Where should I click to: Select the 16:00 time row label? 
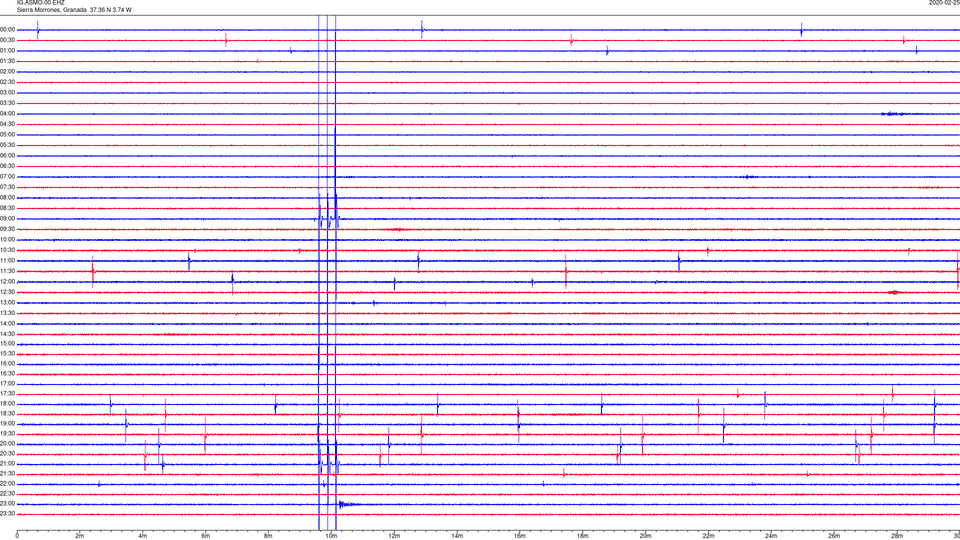pos(8,364)
